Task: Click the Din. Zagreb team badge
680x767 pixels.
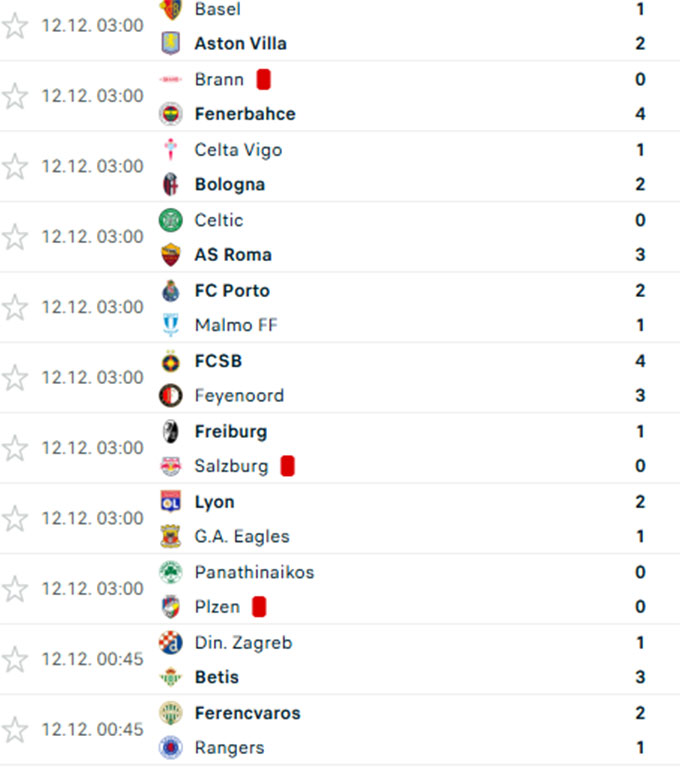Action: pos(171,643)
